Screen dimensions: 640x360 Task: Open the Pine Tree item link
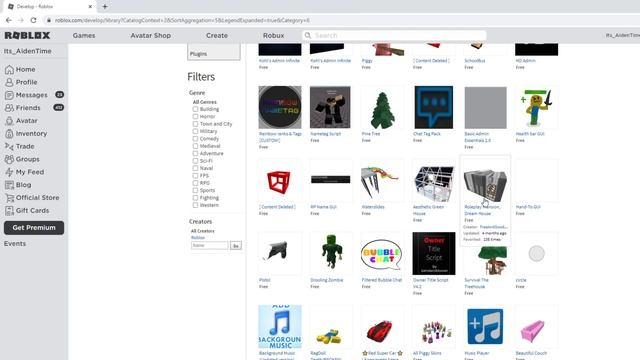click(371, 134)
